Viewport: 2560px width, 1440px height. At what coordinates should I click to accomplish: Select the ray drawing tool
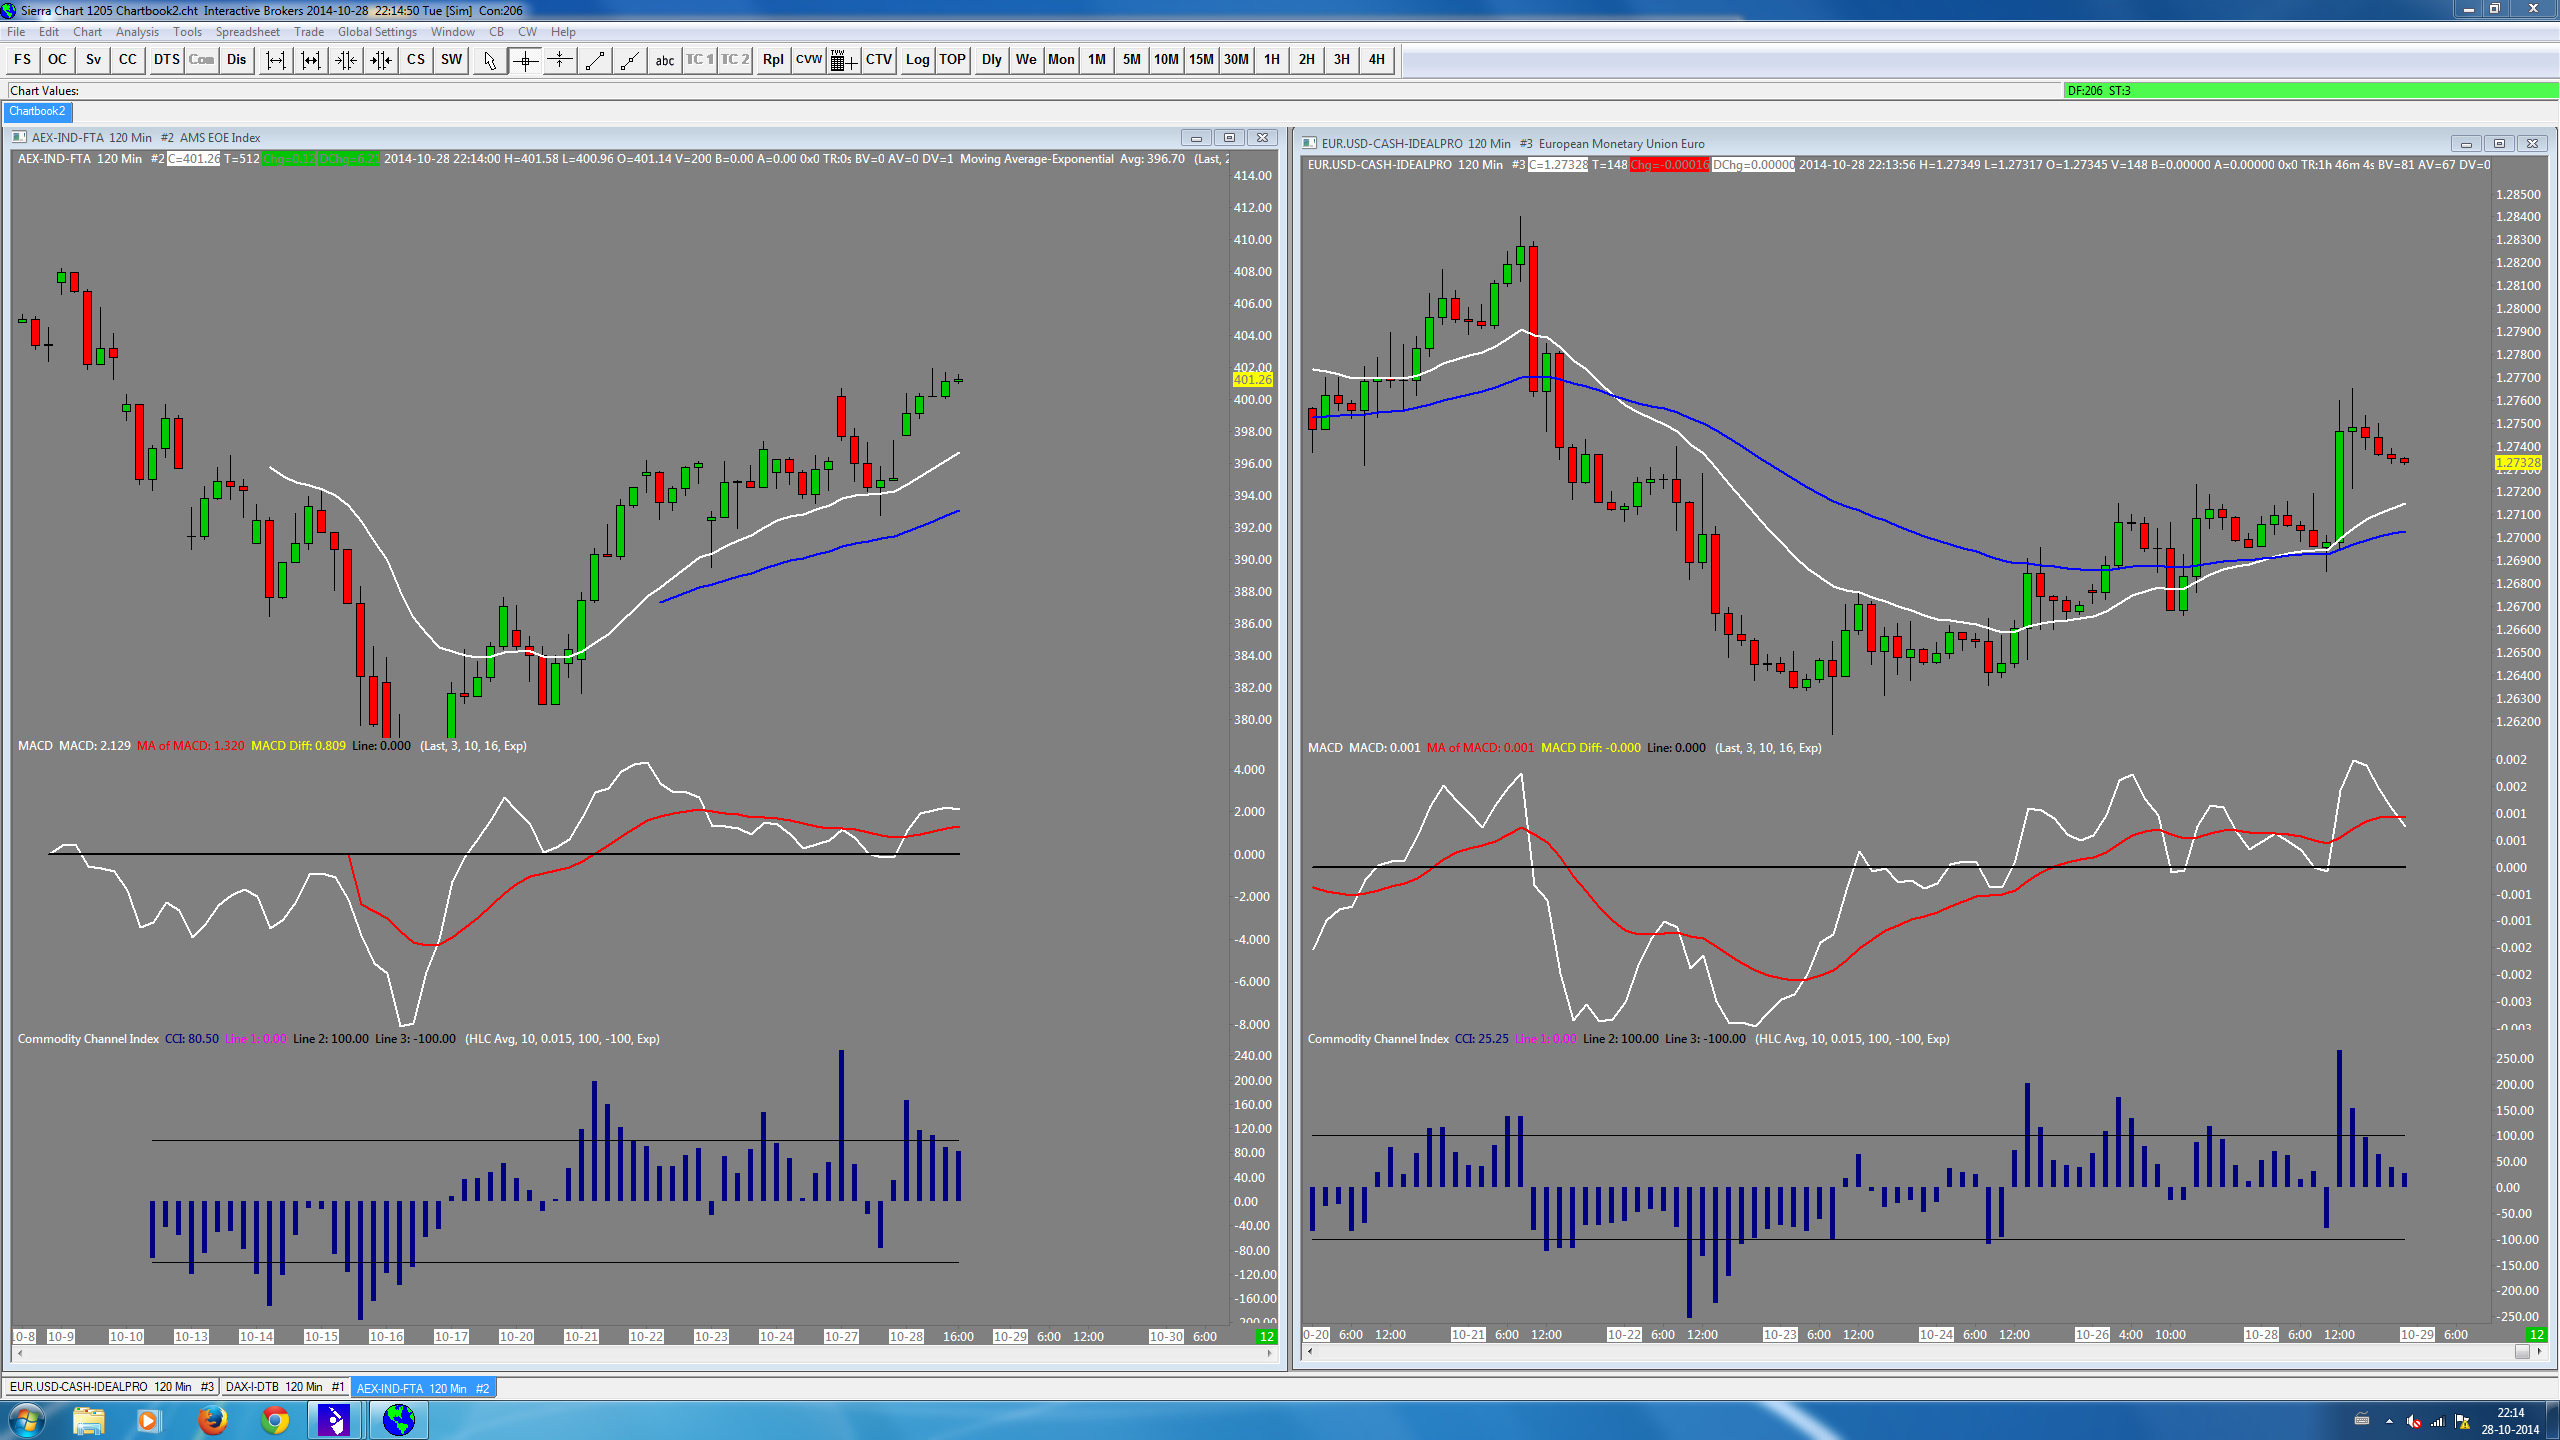click(x=629, y=60)
